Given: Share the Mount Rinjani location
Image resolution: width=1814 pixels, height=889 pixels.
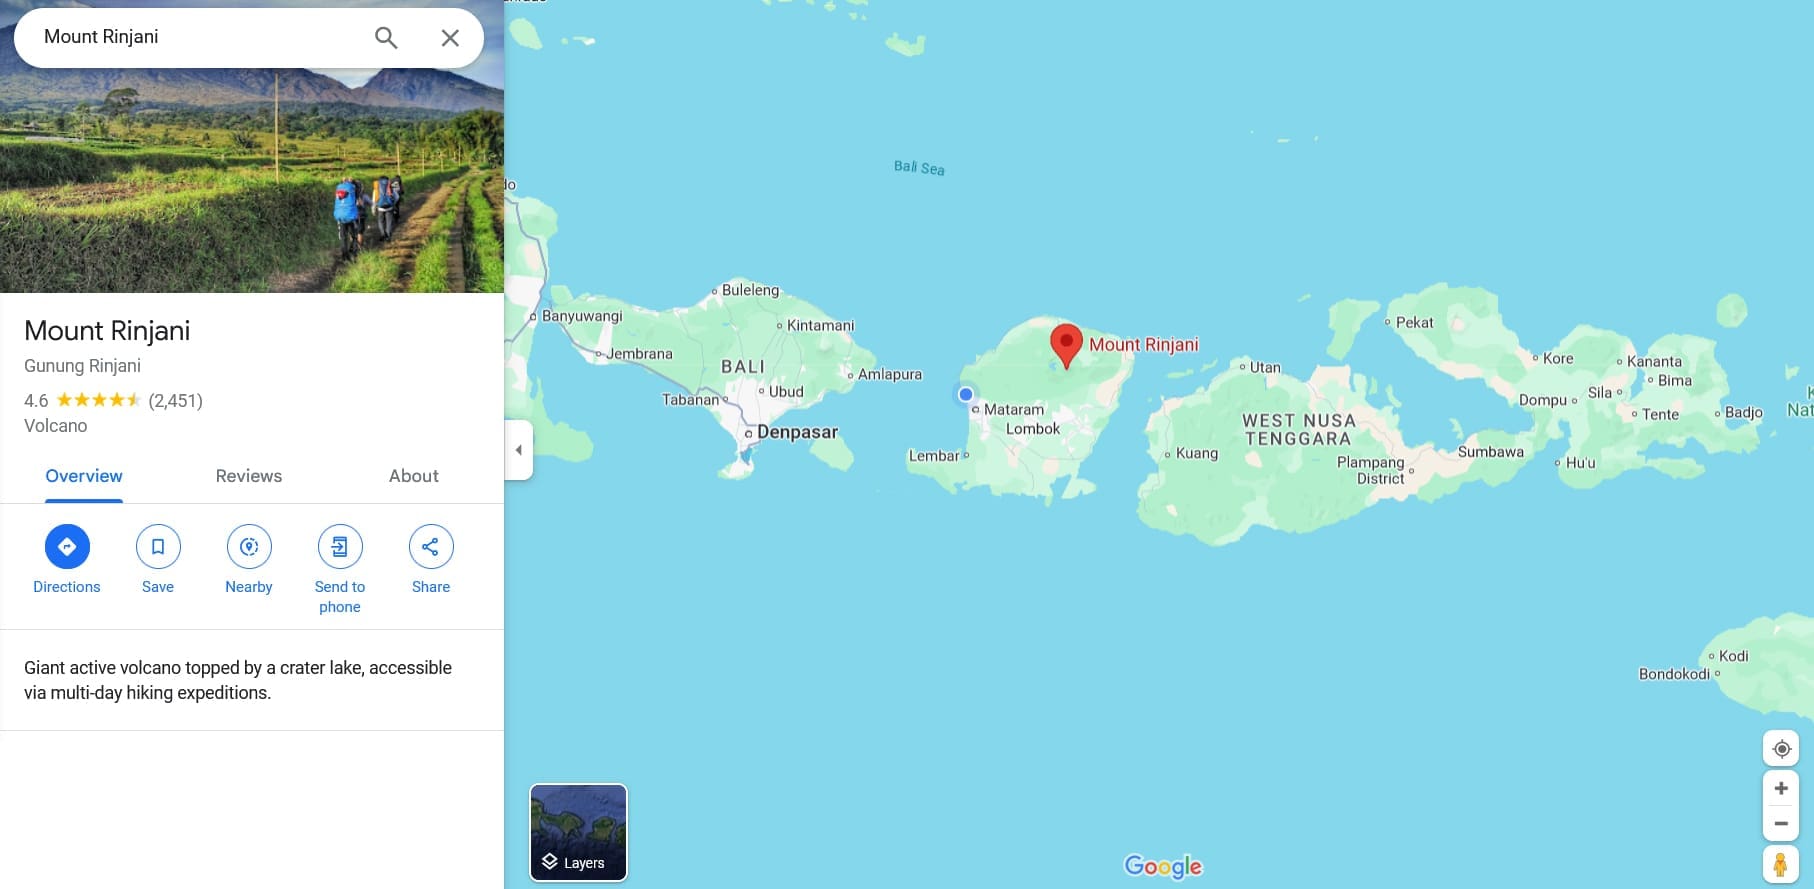Looking at the screenshot, I should (431, 560).
